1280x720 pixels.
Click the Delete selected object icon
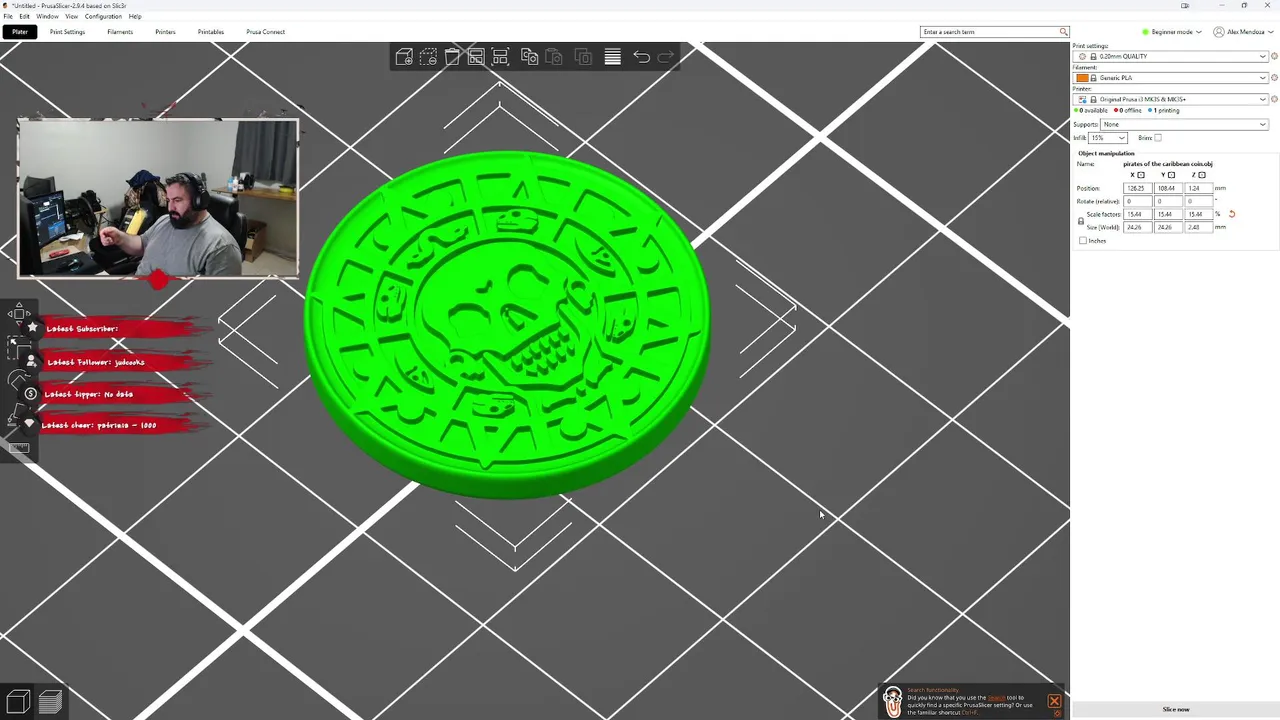click(x=428, y=57)
